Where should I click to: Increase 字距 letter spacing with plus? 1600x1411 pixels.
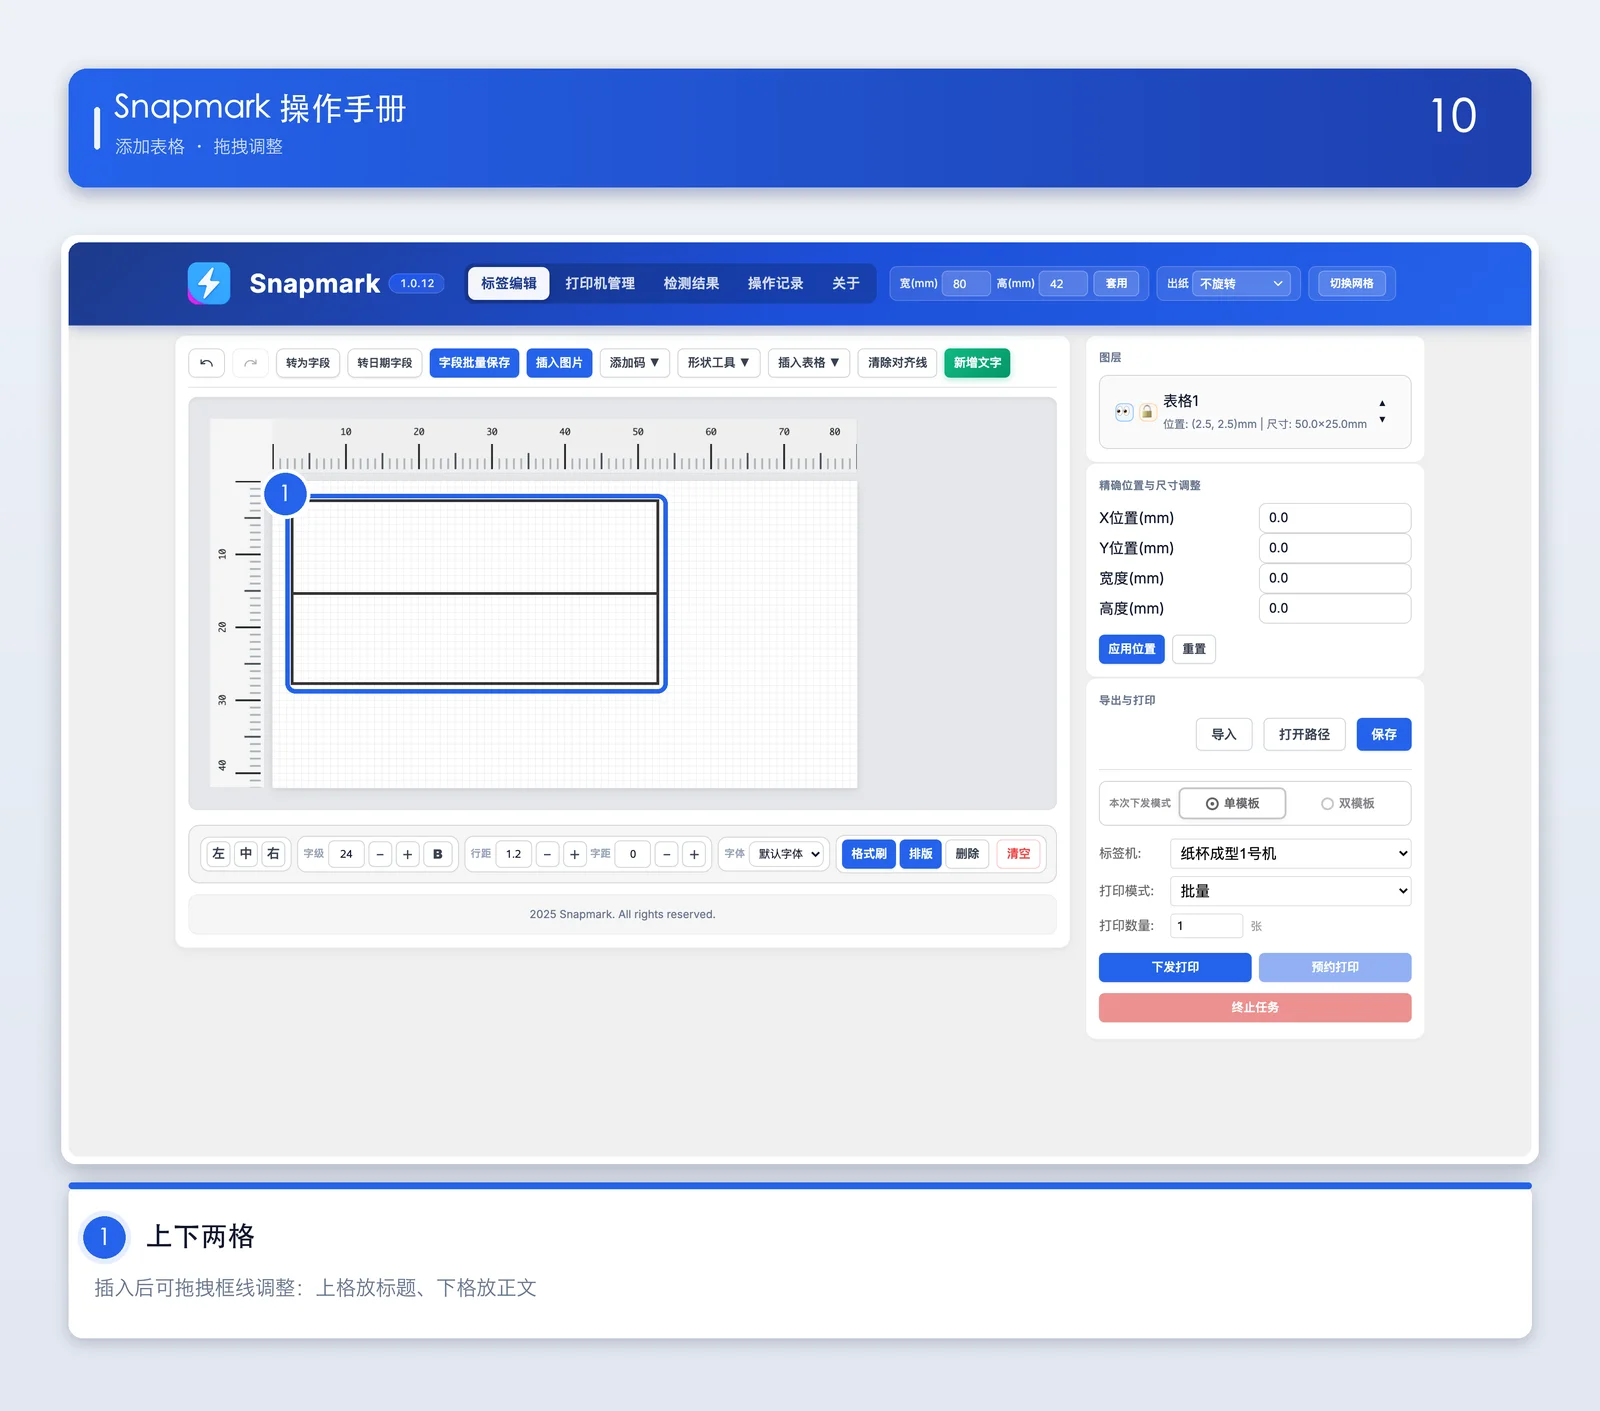(694, 854)
